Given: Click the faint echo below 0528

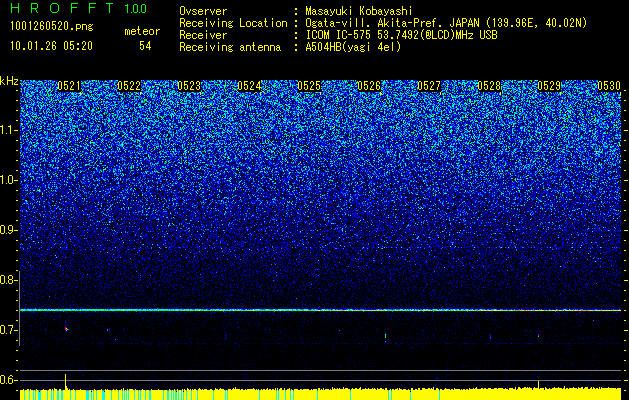Looking at the screenshot, I should (490, 337).
